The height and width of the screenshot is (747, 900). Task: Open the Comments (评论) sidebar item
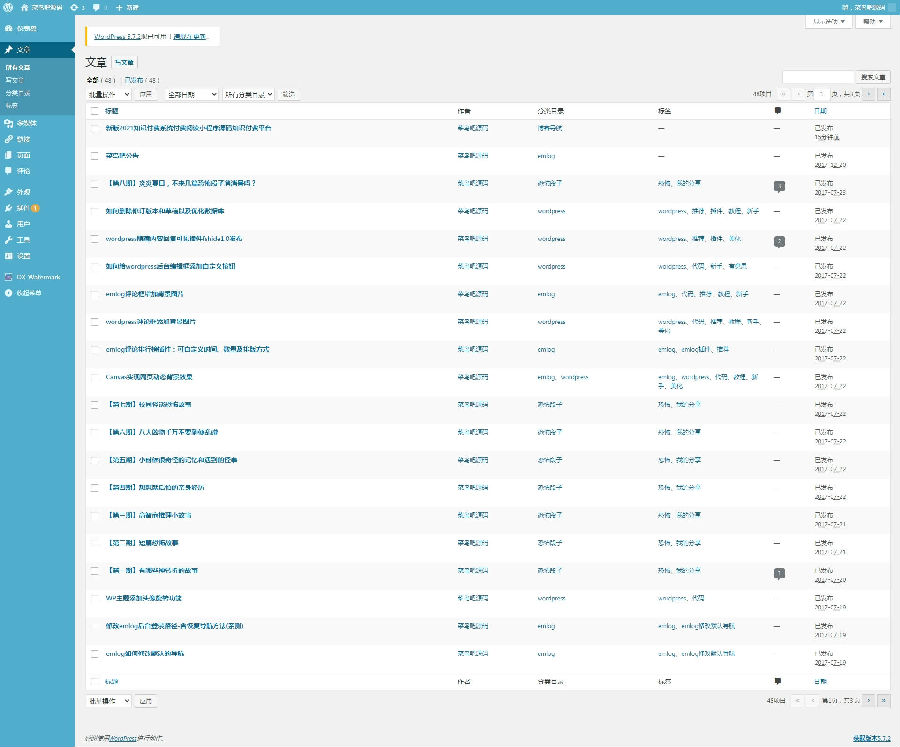(x=37, y=171)
